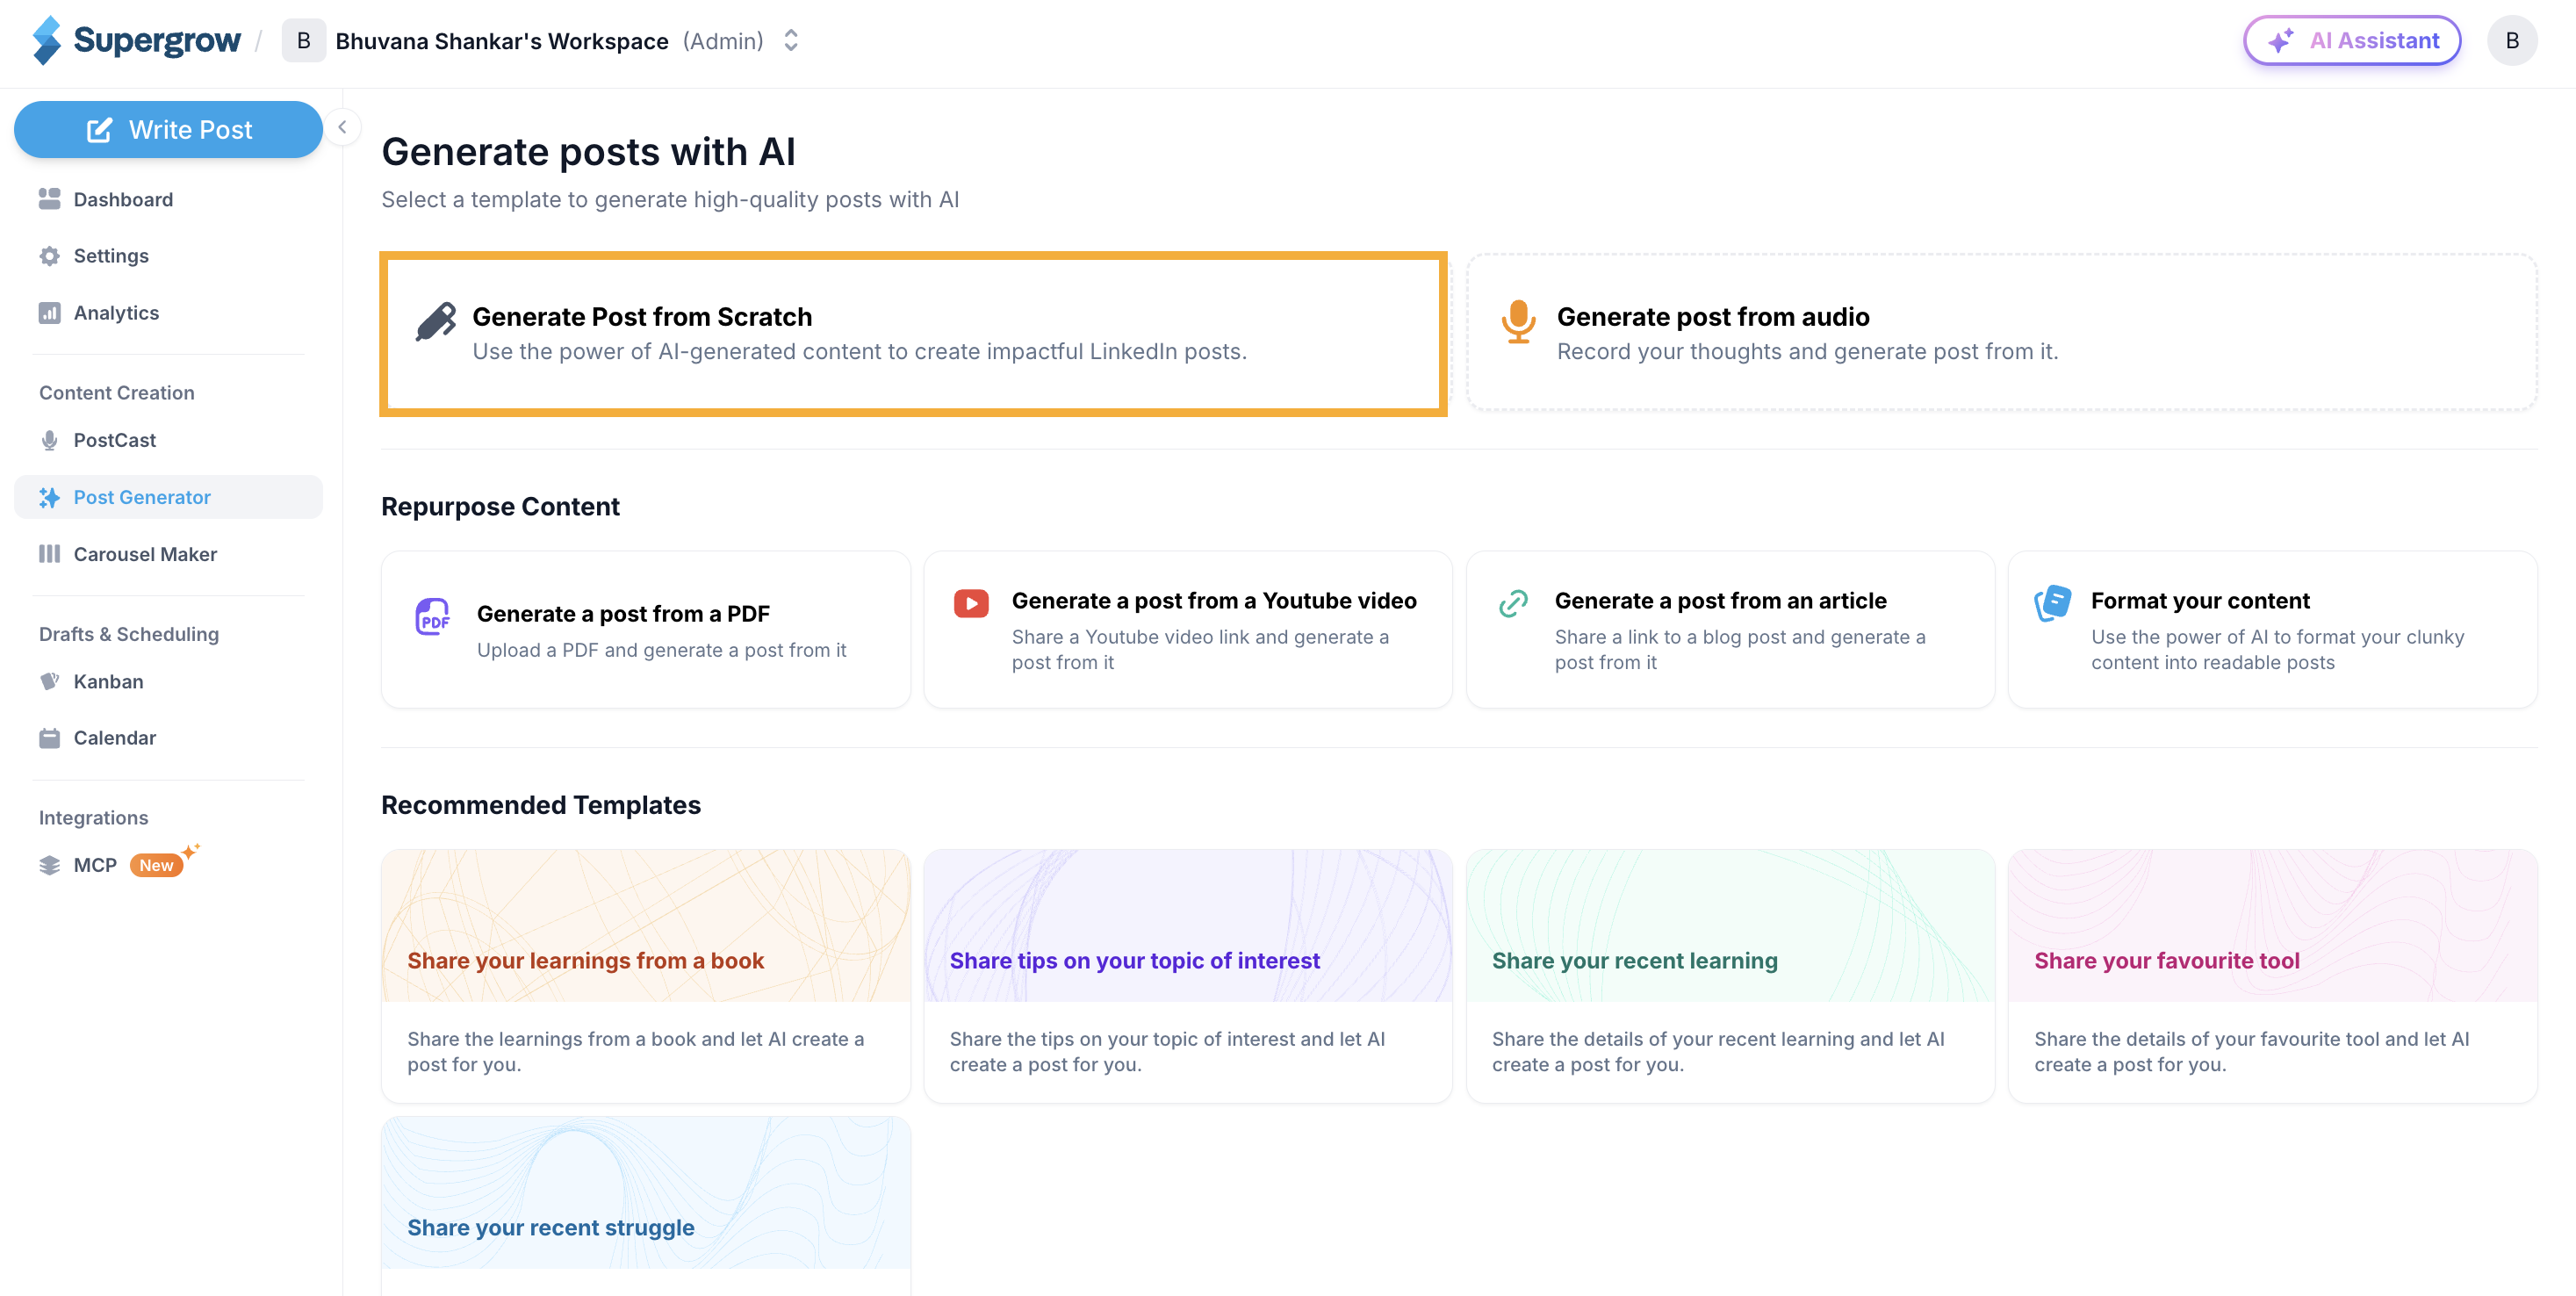Choose Share tips on your topic template

click(1188, 976)
